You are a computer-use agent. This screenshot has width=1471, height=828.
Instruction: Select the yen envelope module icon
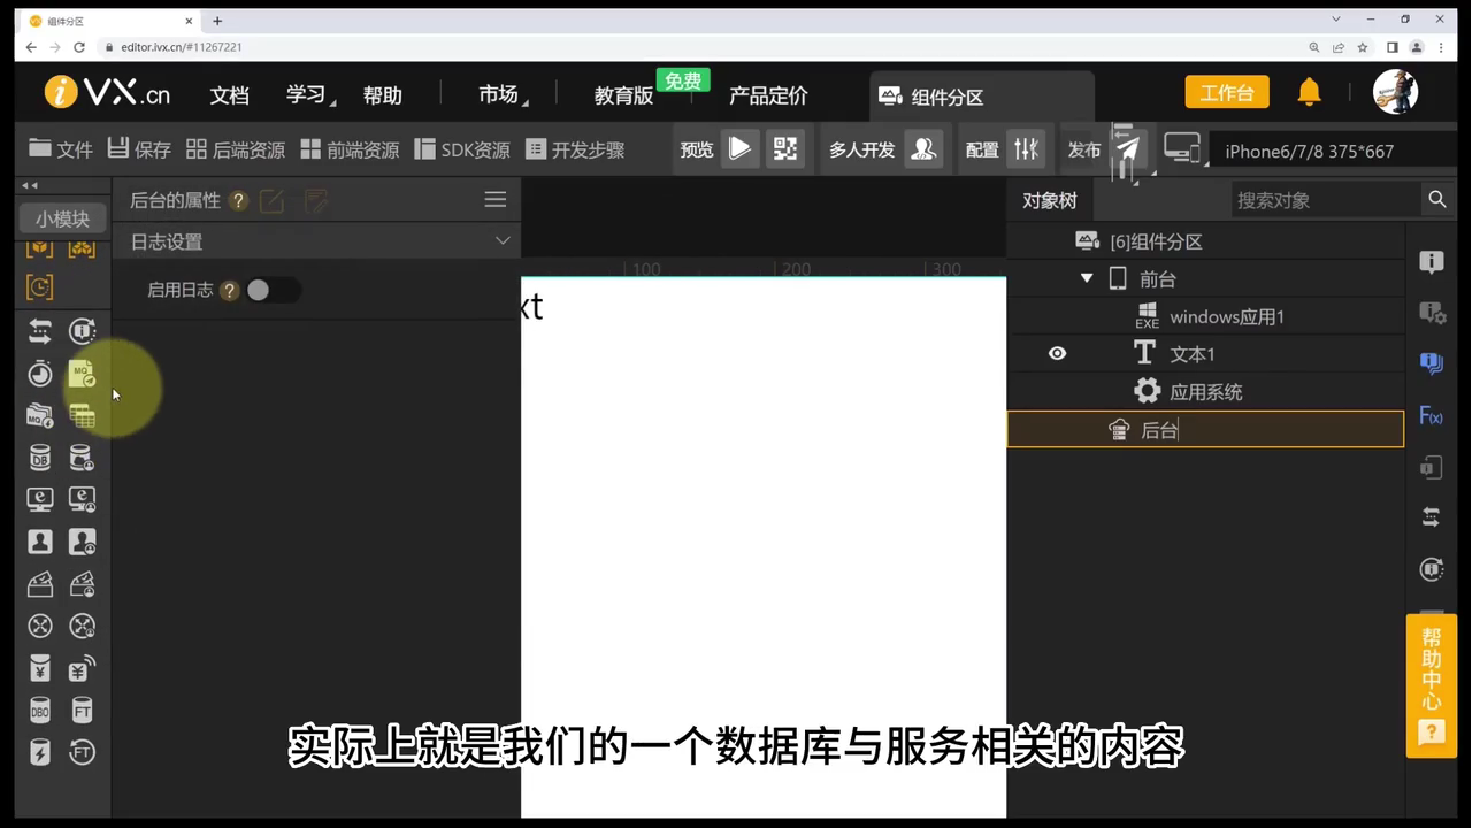pyautogui.click(x=40, y=668)
